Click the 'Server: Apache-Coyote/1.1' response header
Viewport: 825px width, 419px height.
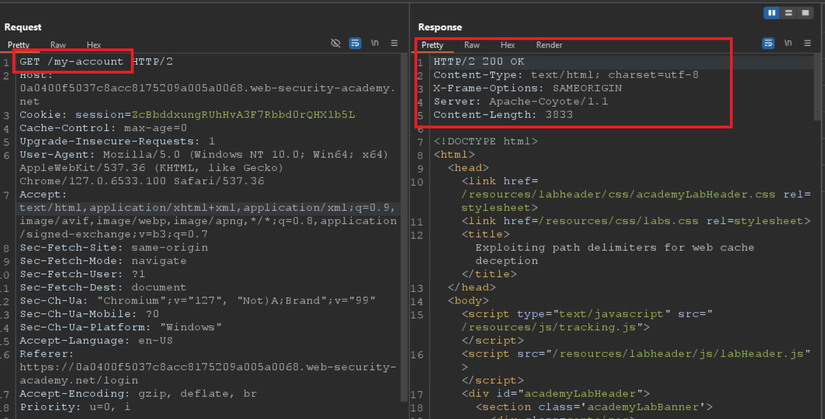[521, 101]
